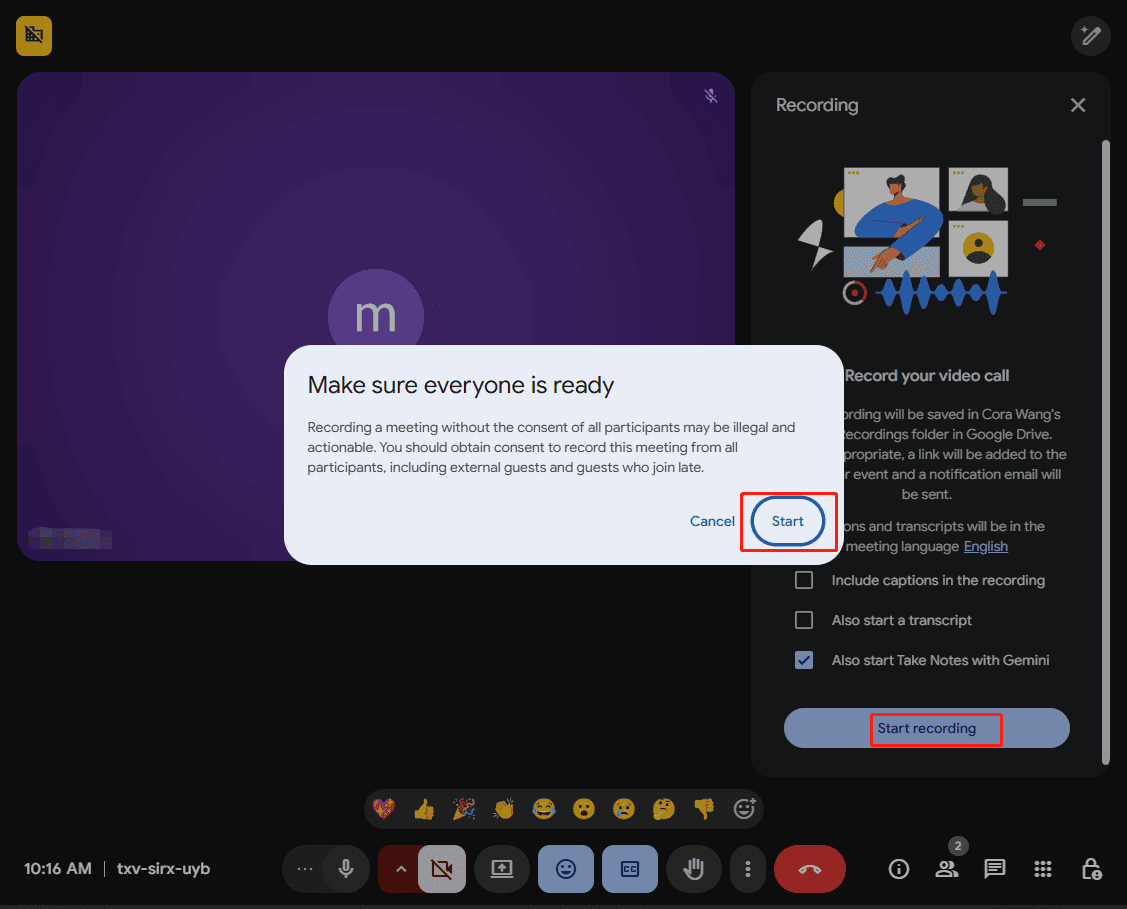The image size is (1127, 909).
Task: Check Also start a transcript
Action: 804,620
